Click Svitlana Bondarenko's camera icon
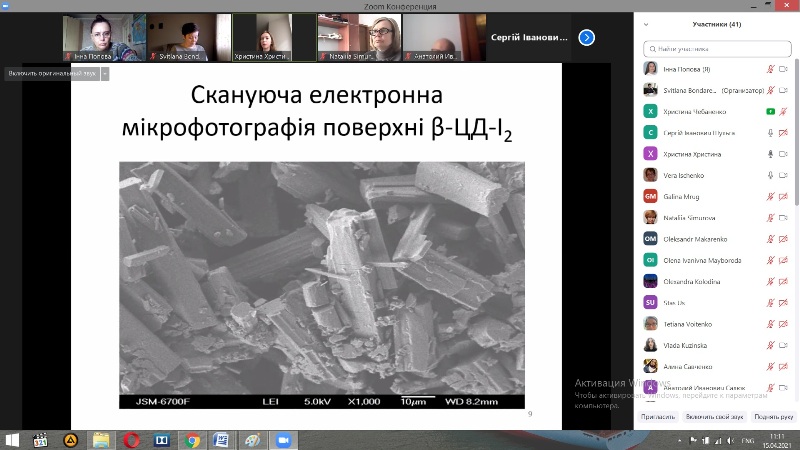 [784, 90]
